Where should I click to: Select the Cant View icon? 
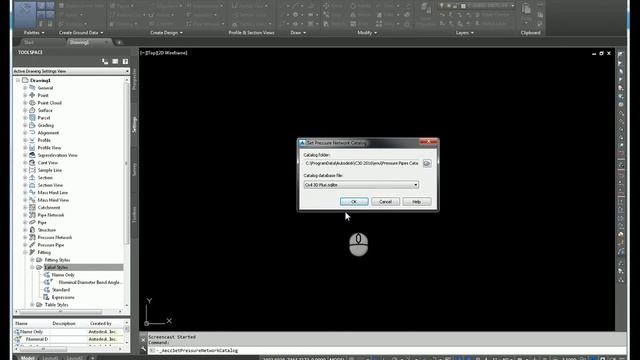32,162
